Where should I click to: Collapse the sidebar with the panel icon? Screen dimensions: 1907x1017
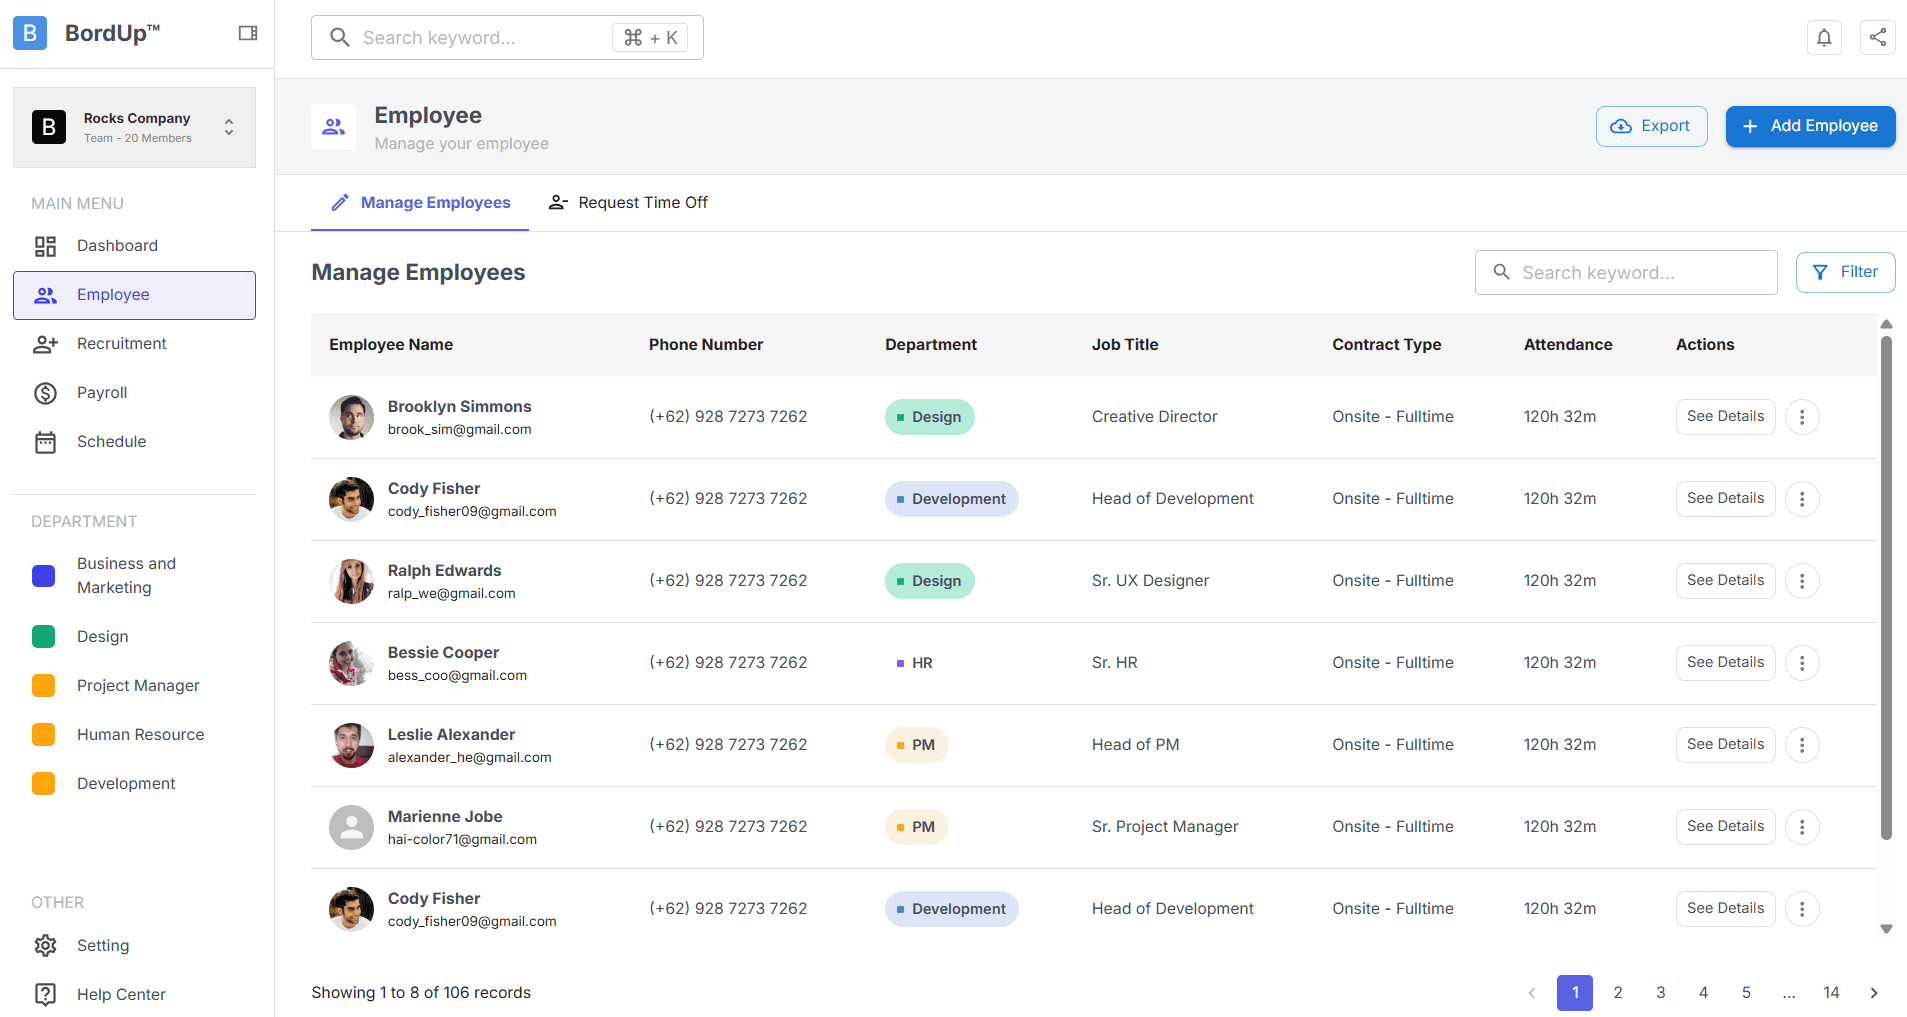[247, 32]
